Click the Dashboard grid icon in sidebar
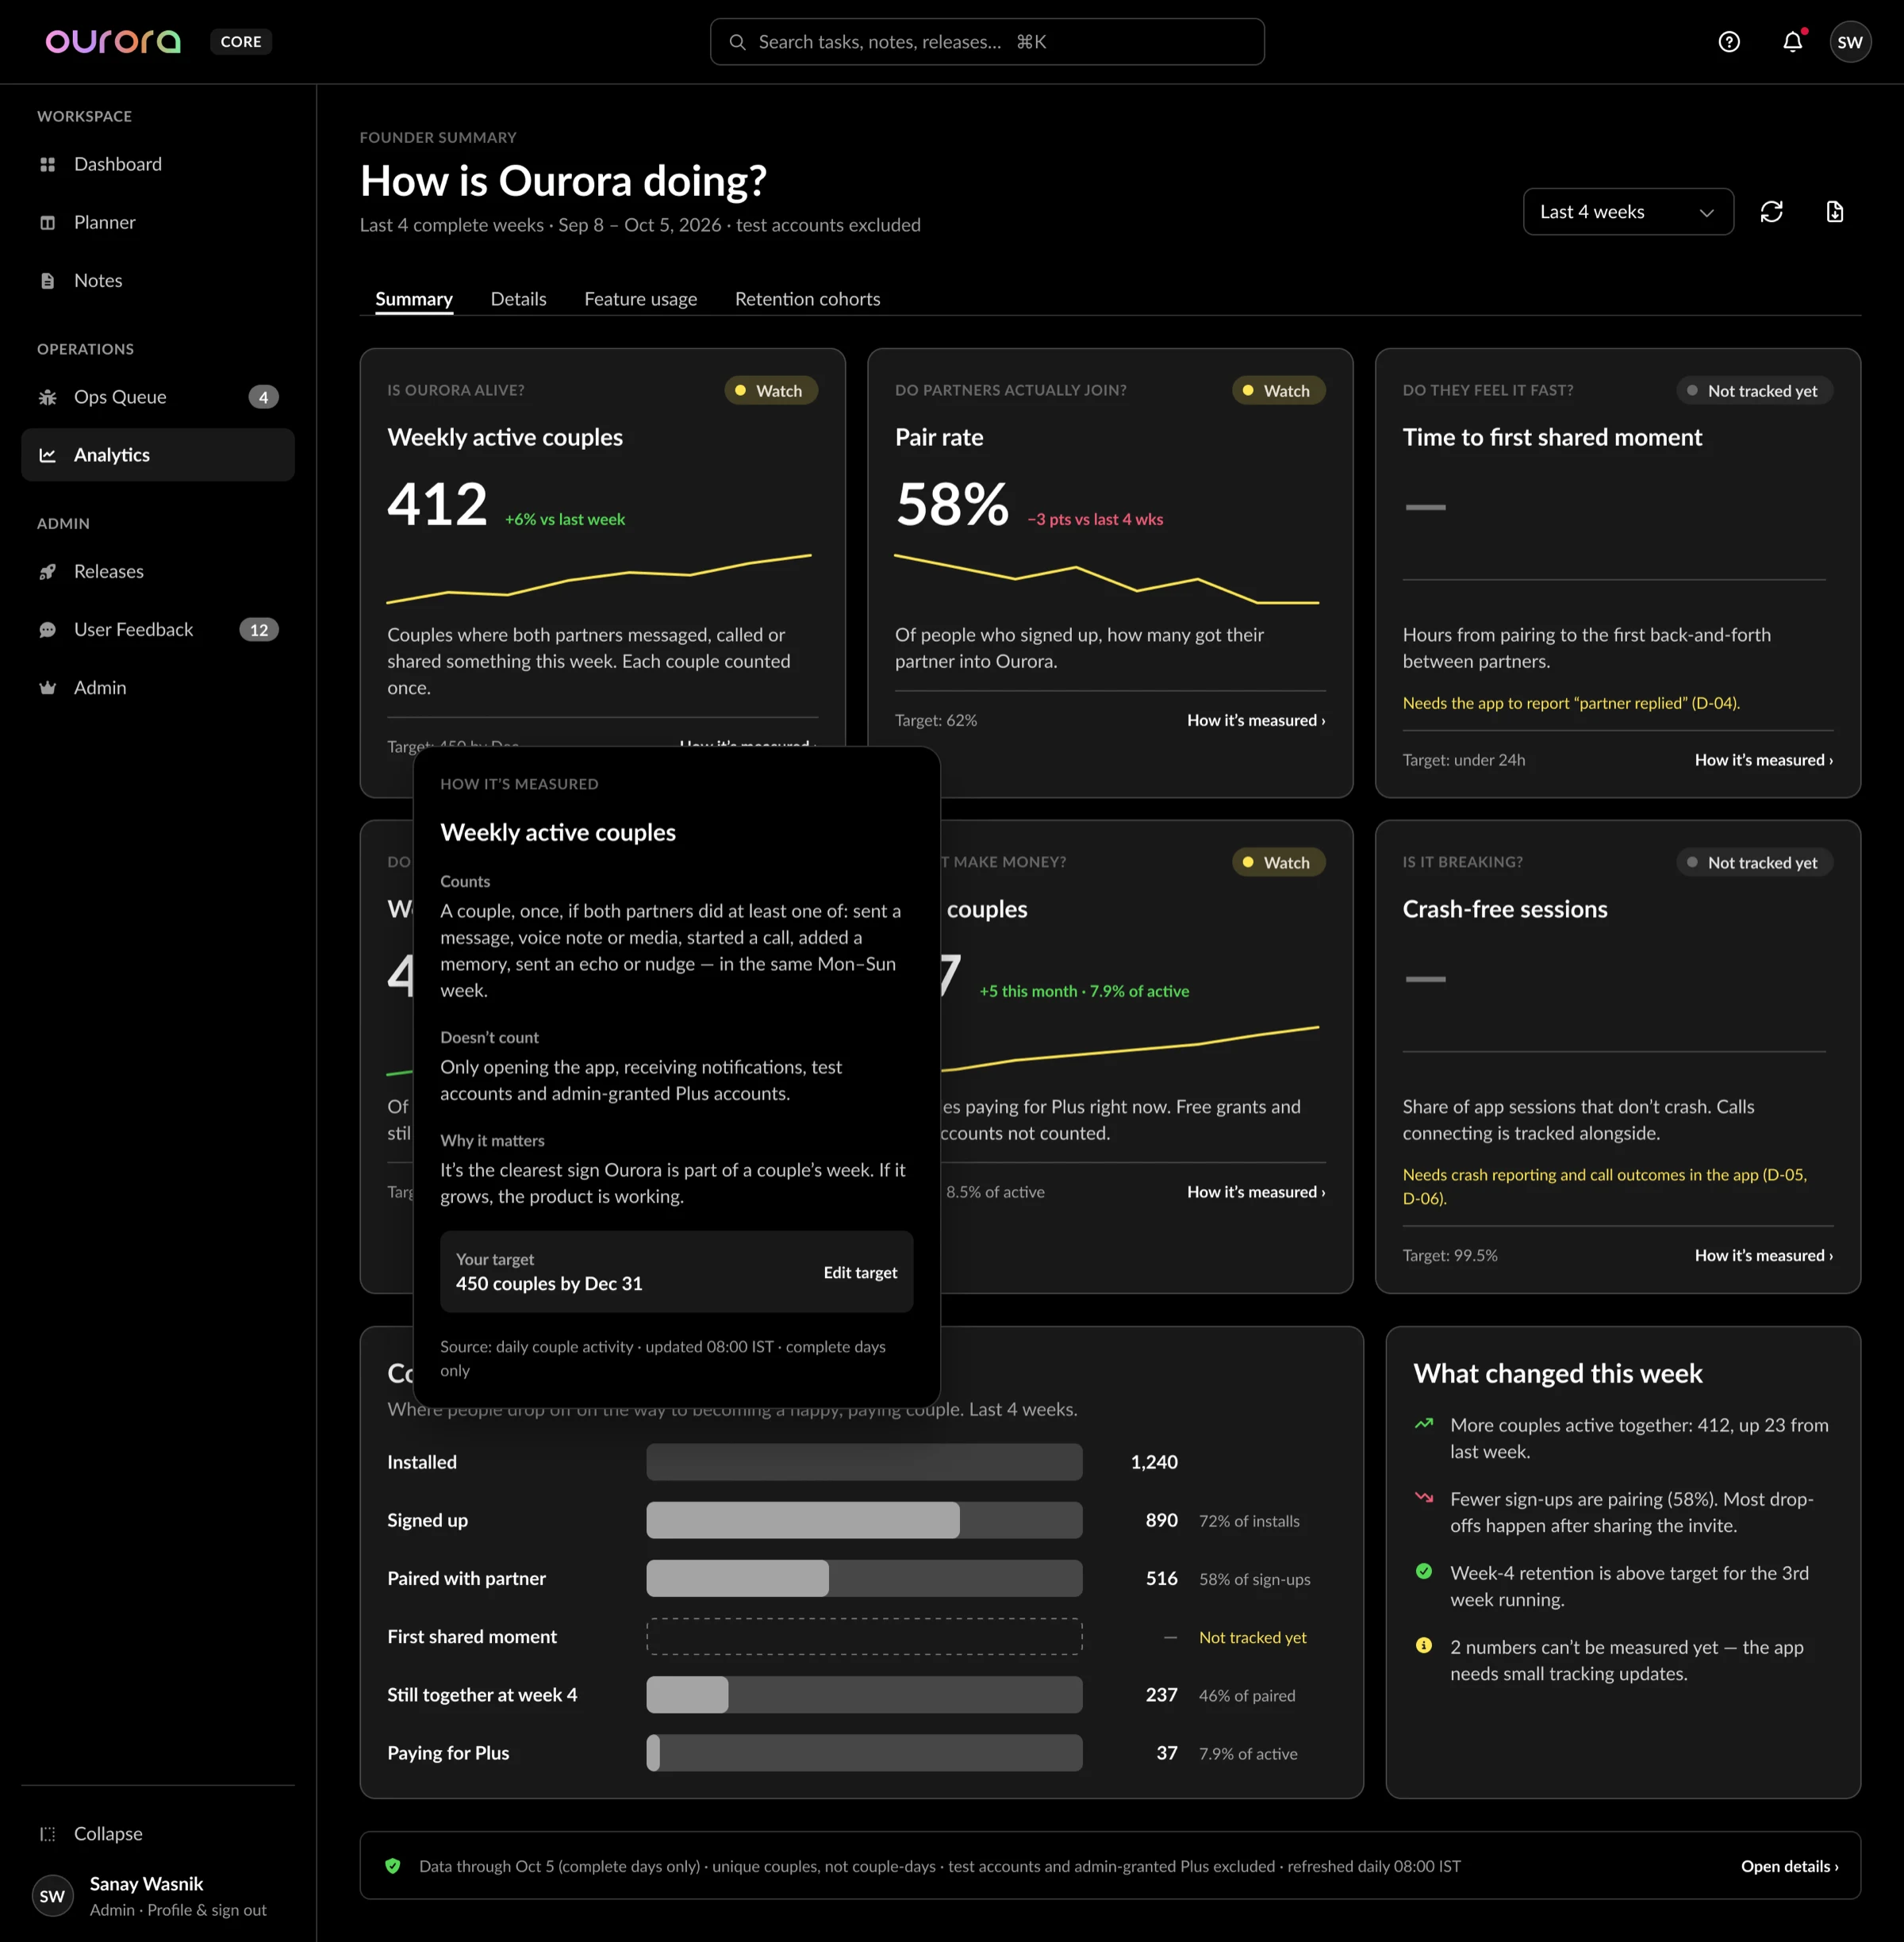Screen dimensions: 1904x1942 [x=47, y=164]
